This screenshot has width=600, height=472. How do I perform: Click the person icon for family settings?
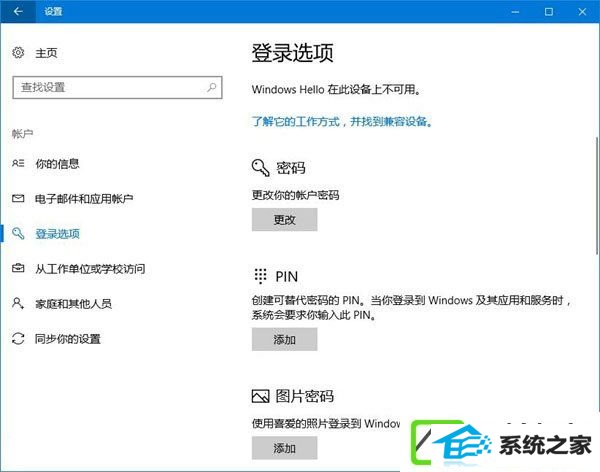tap(18, 304)
